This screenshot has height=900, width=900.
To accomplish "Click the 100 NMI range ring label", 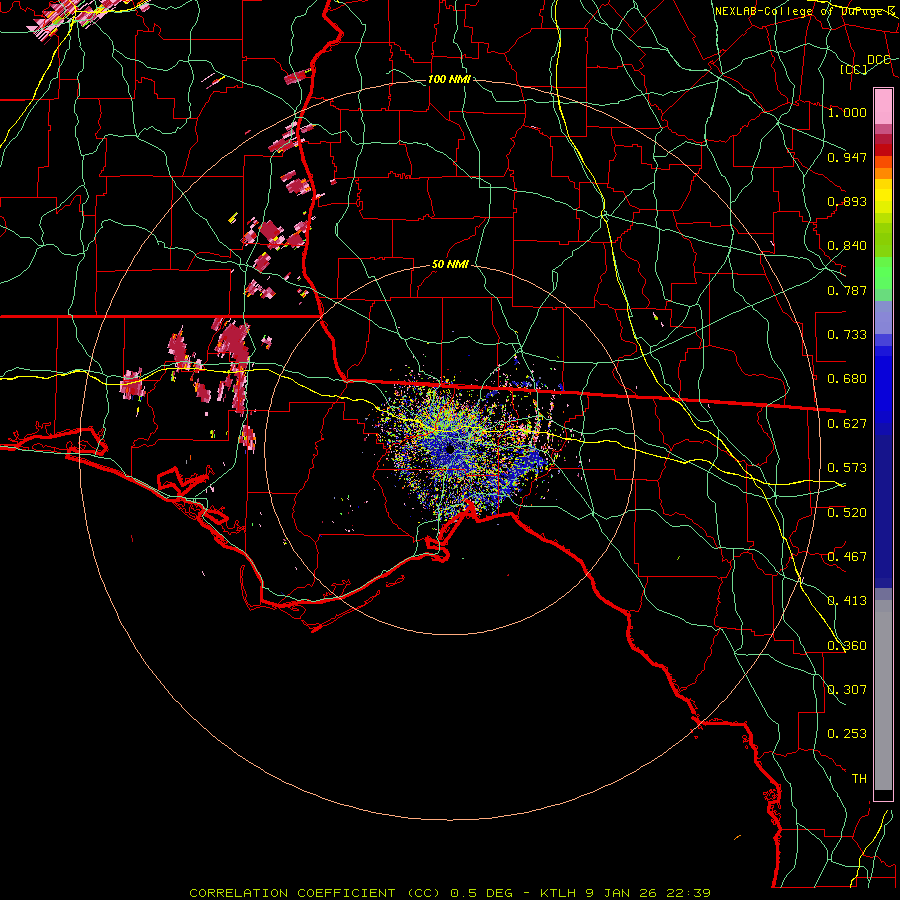I will 449,79.
